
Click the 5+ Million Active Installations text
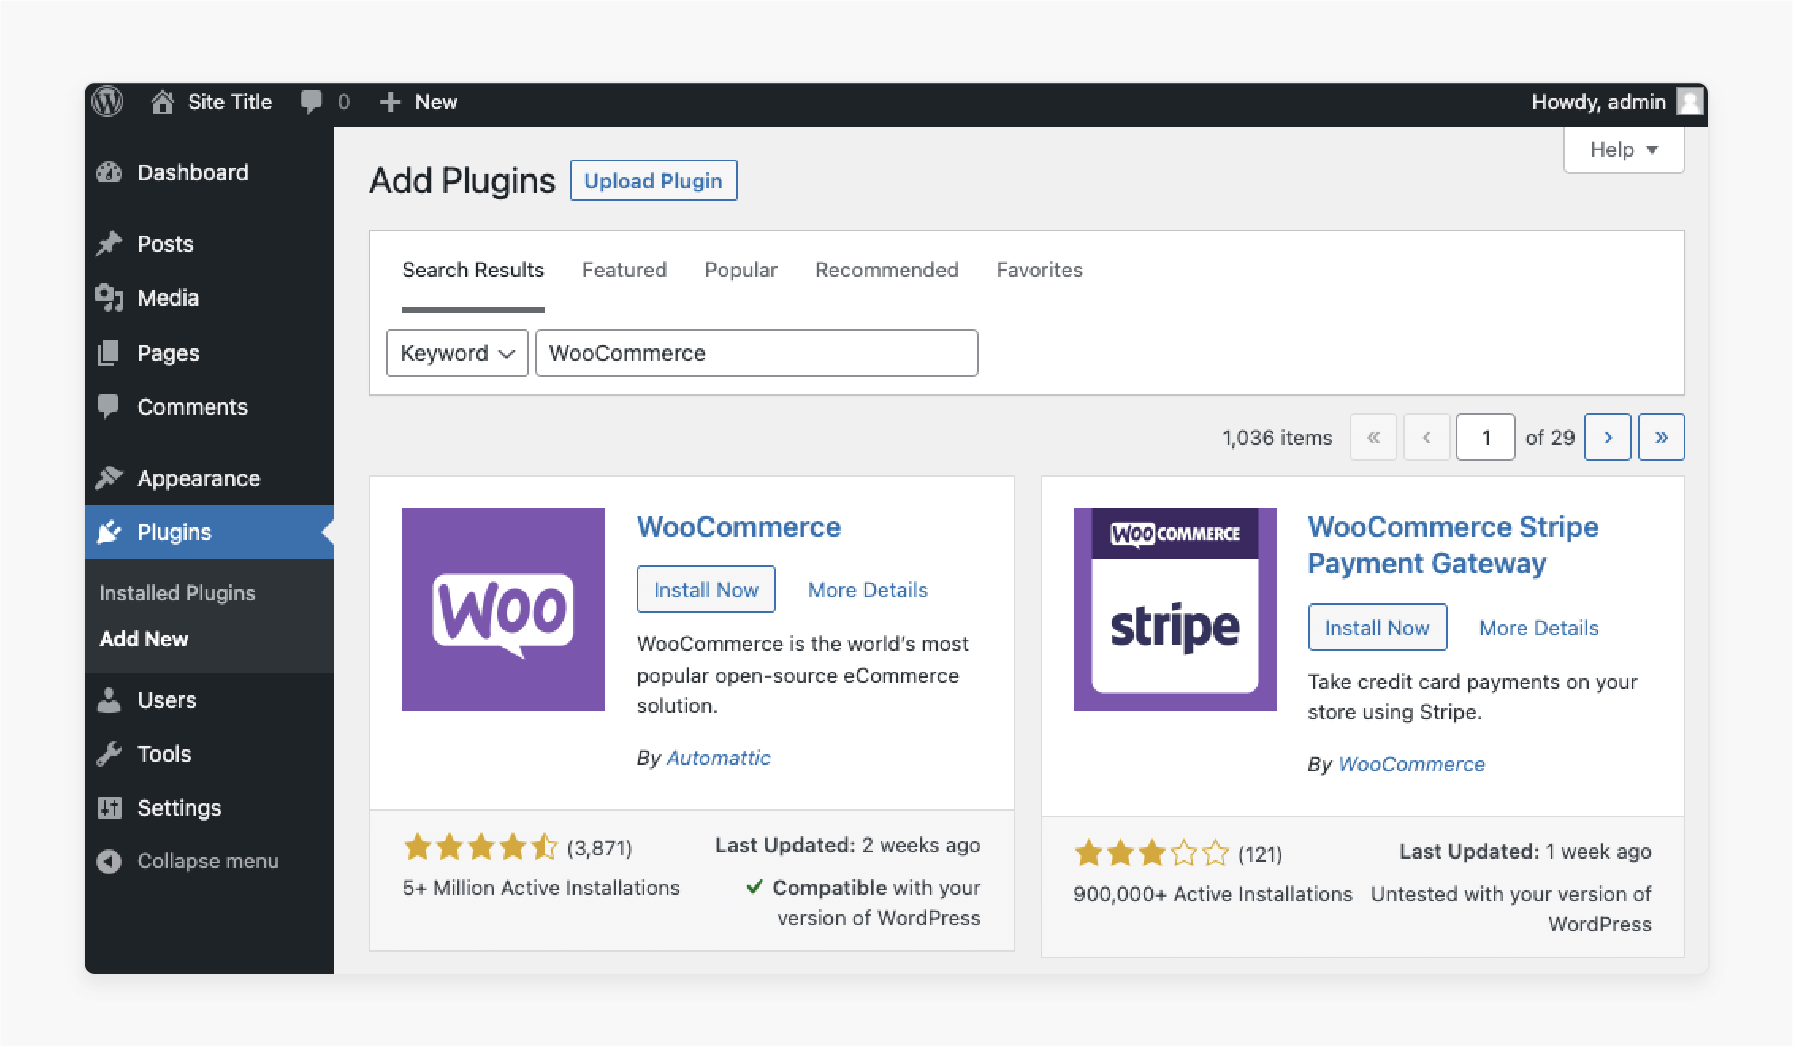point(541,888)
